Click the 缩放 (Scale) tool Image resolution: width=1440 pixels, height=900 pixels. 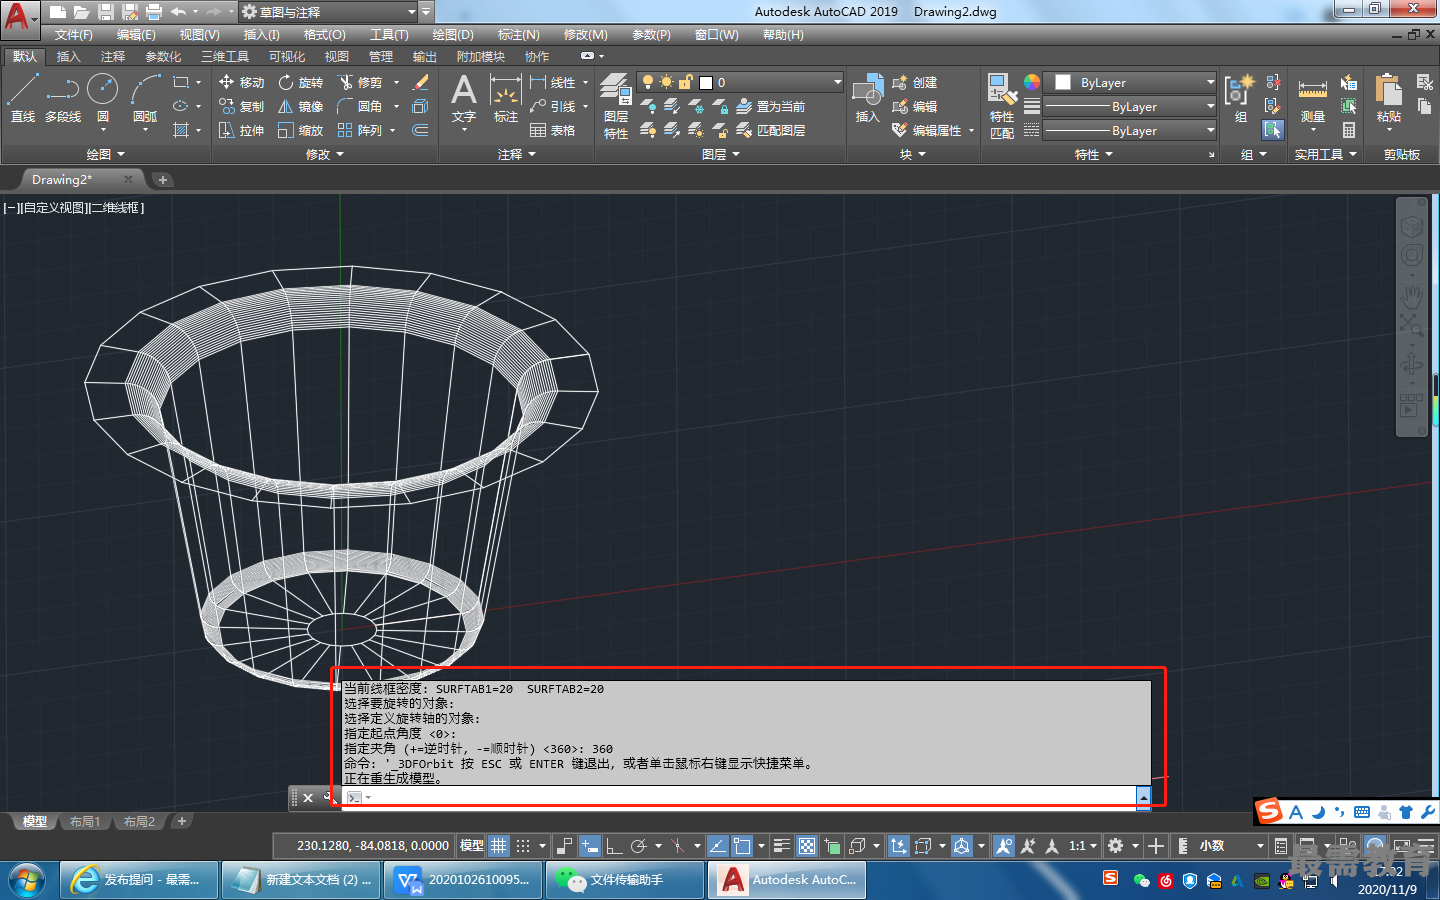[x=301, y=130]
